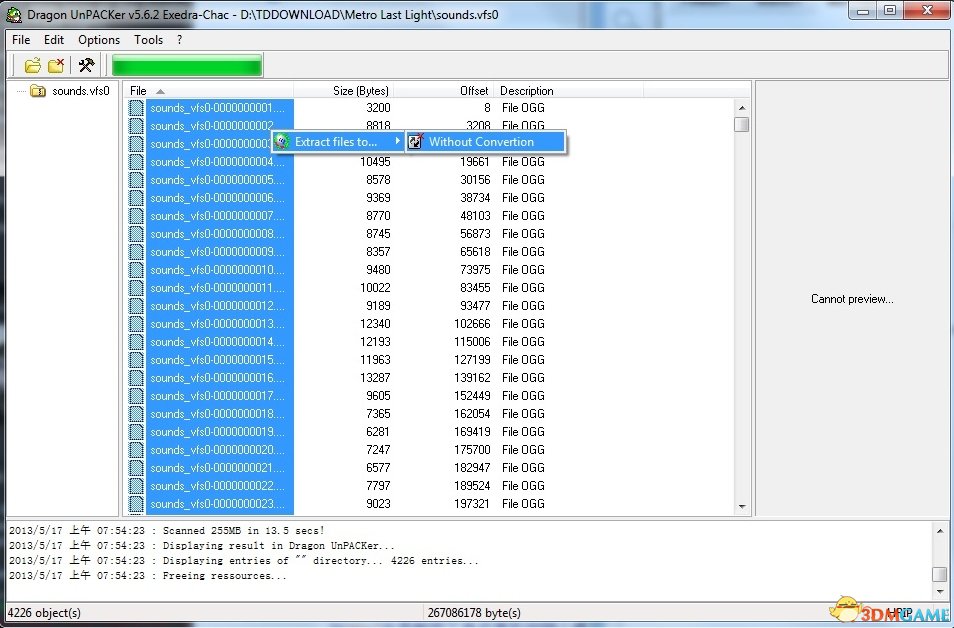Click the green progress bar

coord(187,65)
